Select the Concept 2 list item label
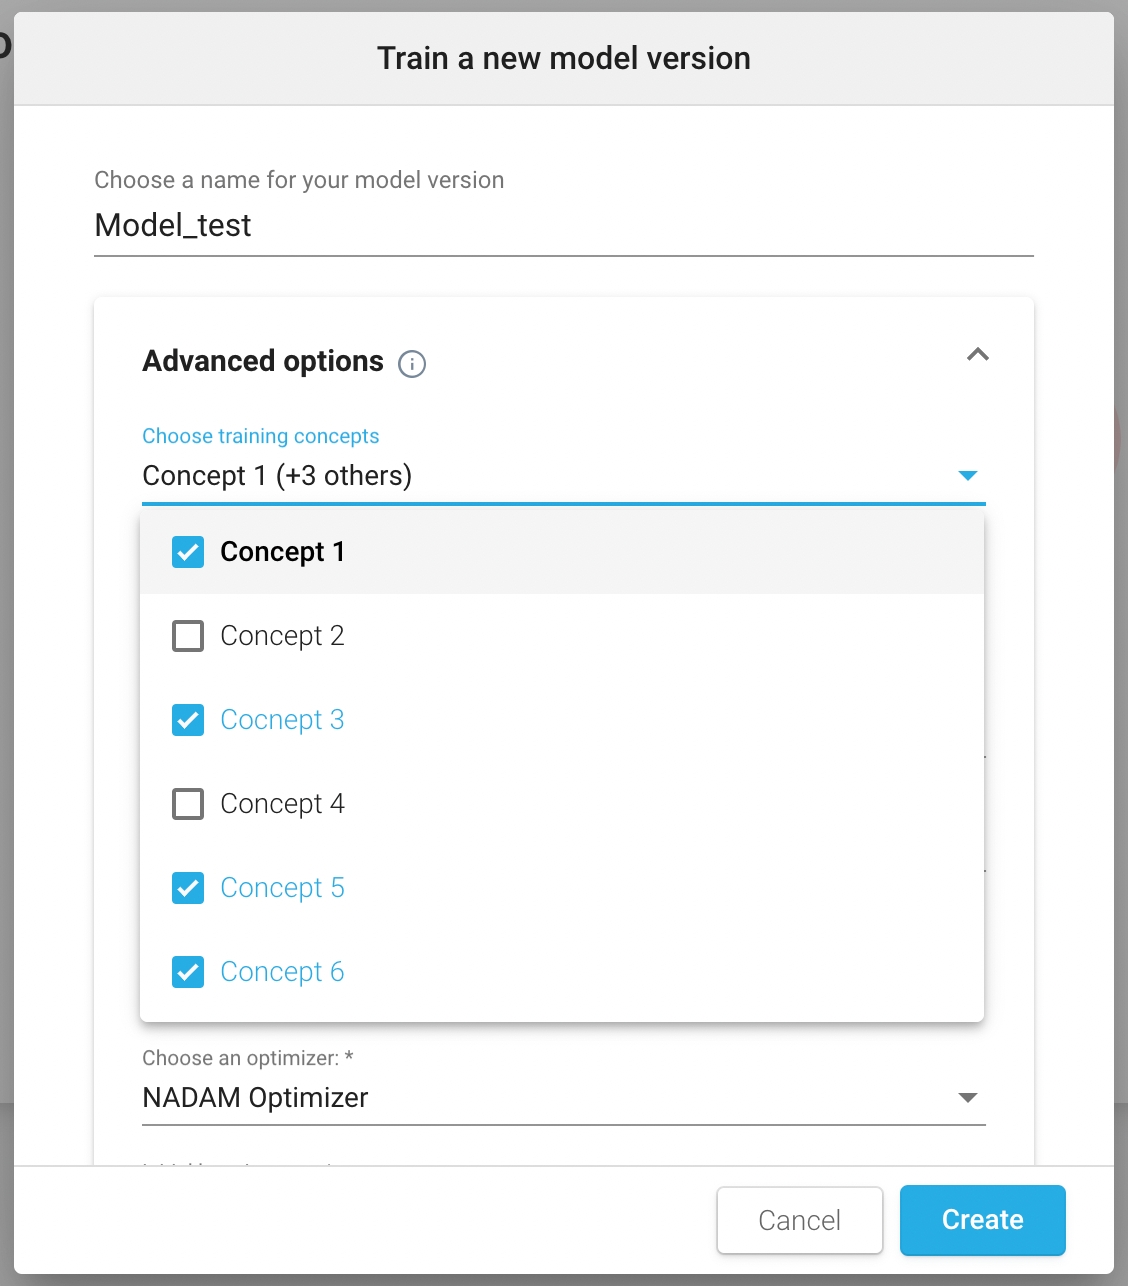 pyautogui.click(x=282, y=636)
